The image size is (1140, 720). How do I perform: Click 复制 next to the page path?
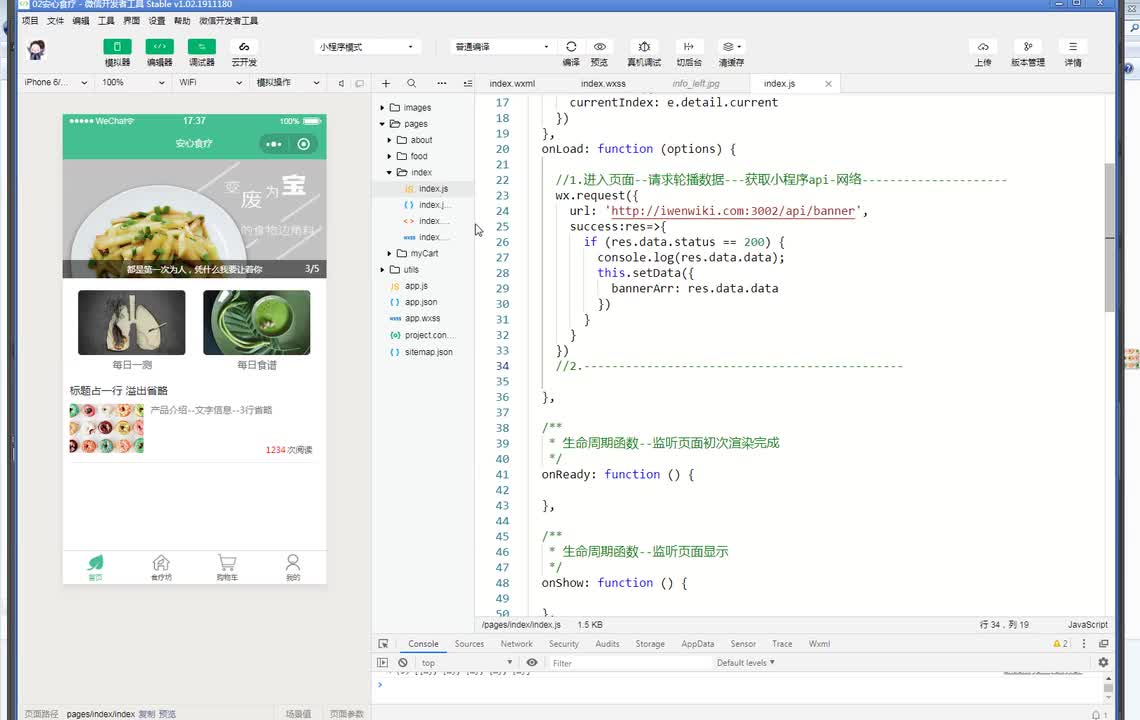[x=146, y=714]
